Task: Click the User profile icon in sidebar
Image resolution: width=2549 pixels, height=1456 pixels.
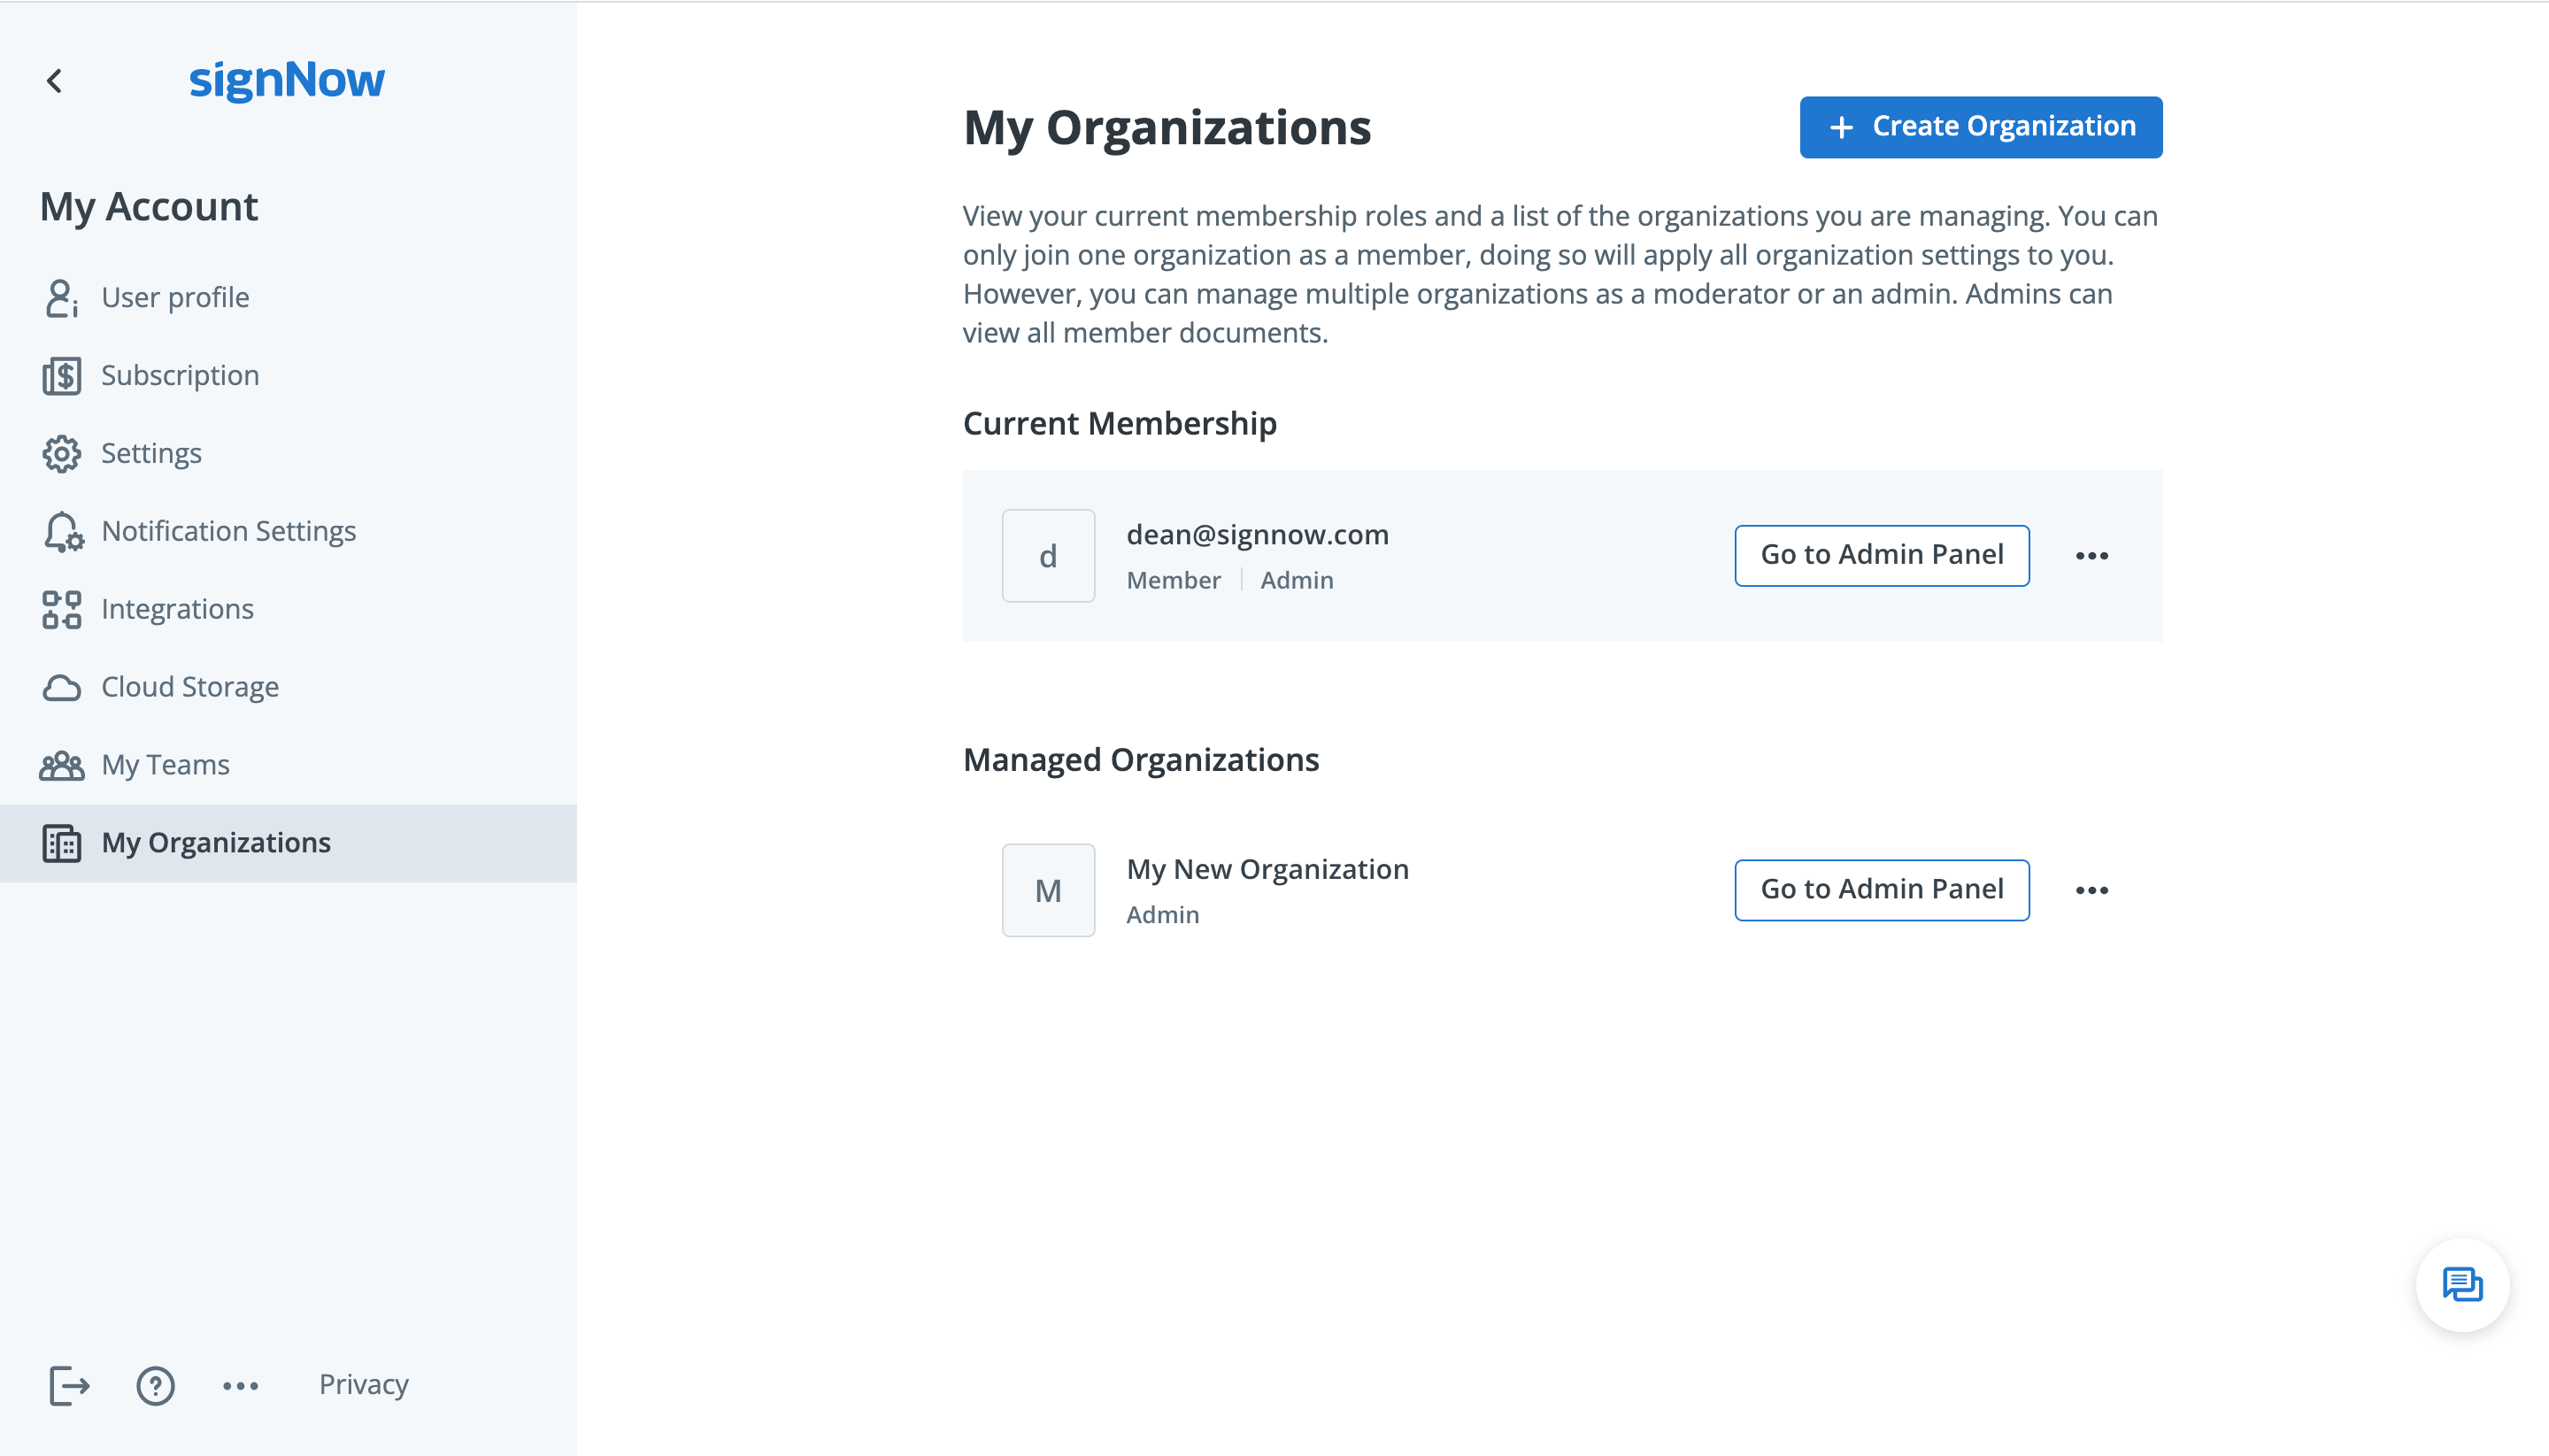Action: pyautogui.click(x=63, y=296)
